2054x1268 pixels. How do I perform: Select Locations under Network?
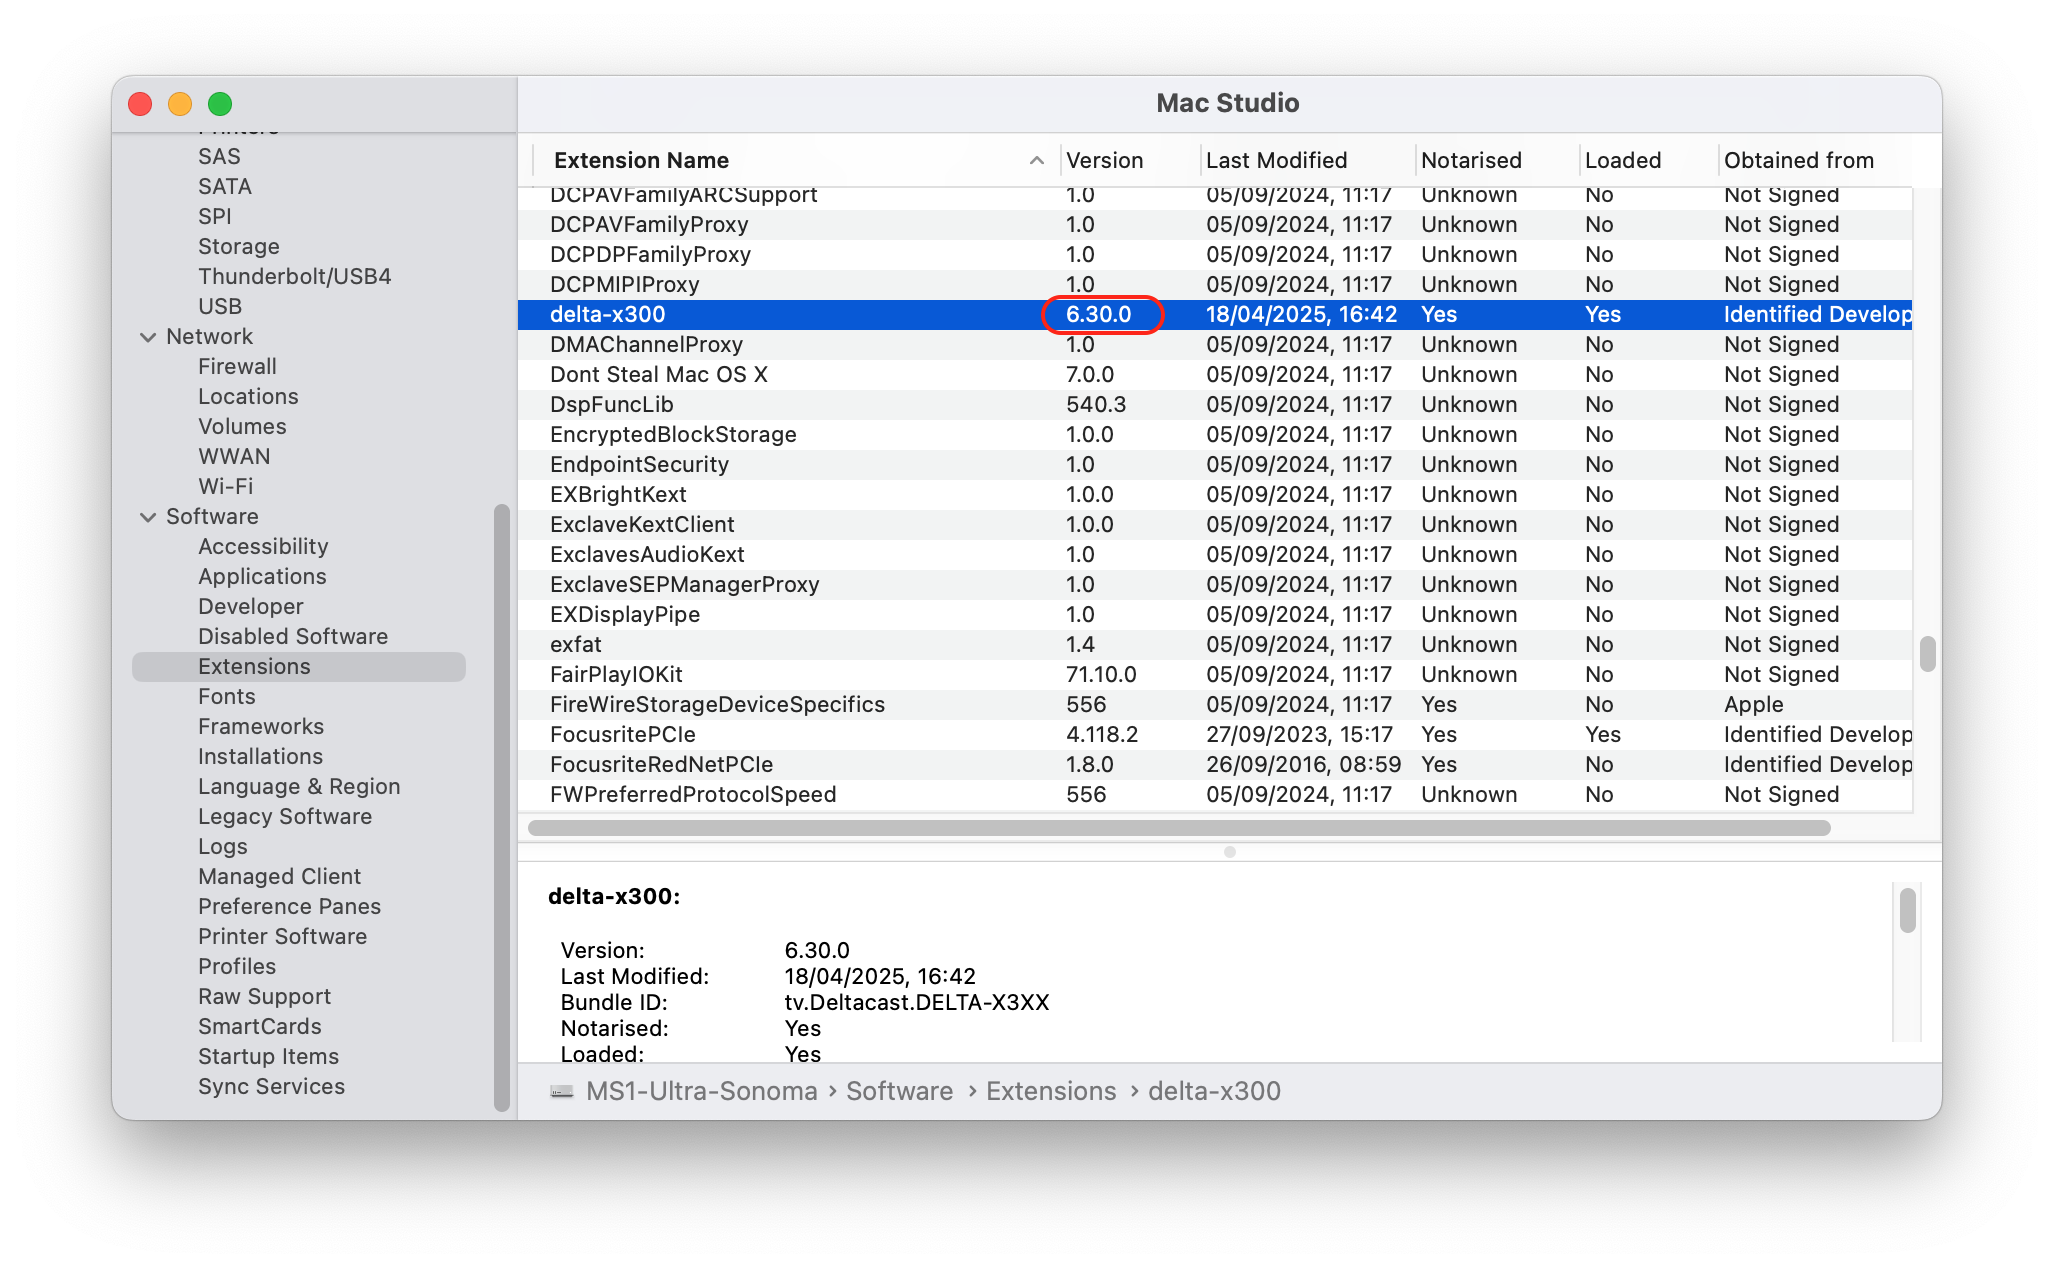tap(248, 397)
